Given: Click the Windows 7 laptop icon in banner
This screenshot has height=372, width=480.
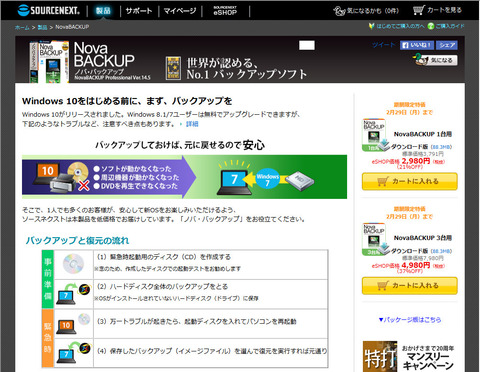Looking at the screenshot, I should (x=234, y=182).
